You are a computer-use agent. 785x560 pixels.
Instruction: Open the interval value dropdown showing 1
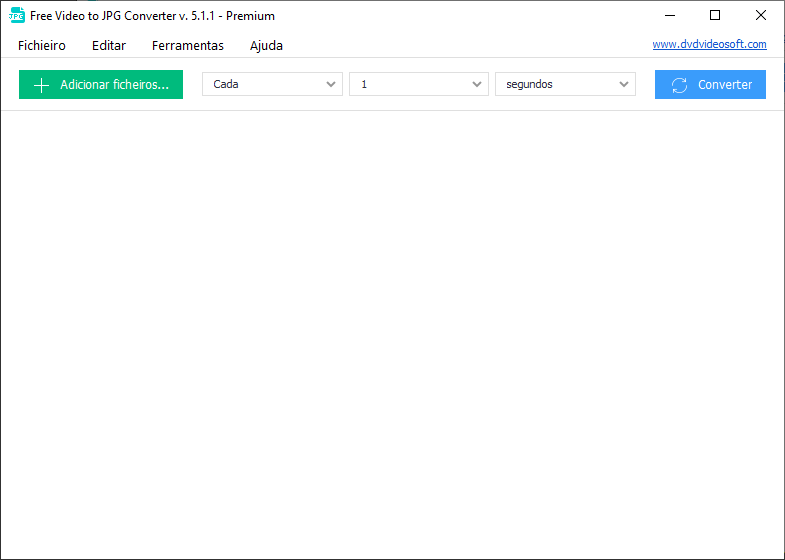click(419, 84)
